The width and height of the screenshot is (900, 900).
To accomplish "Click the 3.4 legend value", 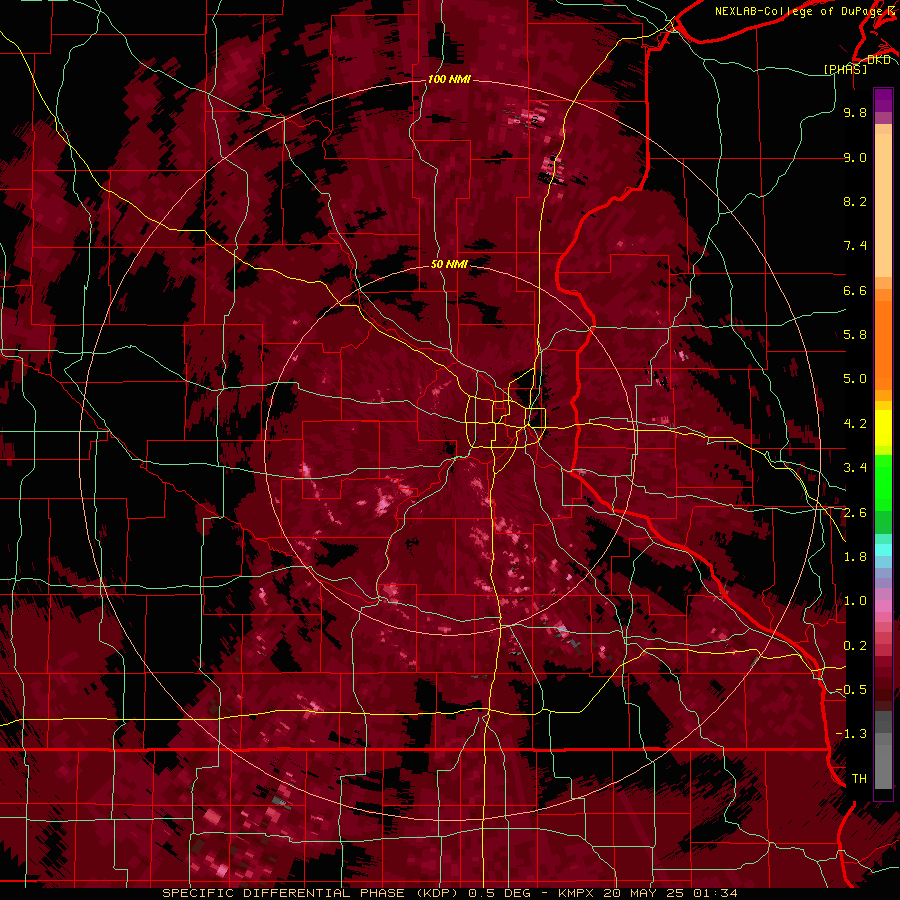I will 855,468.
